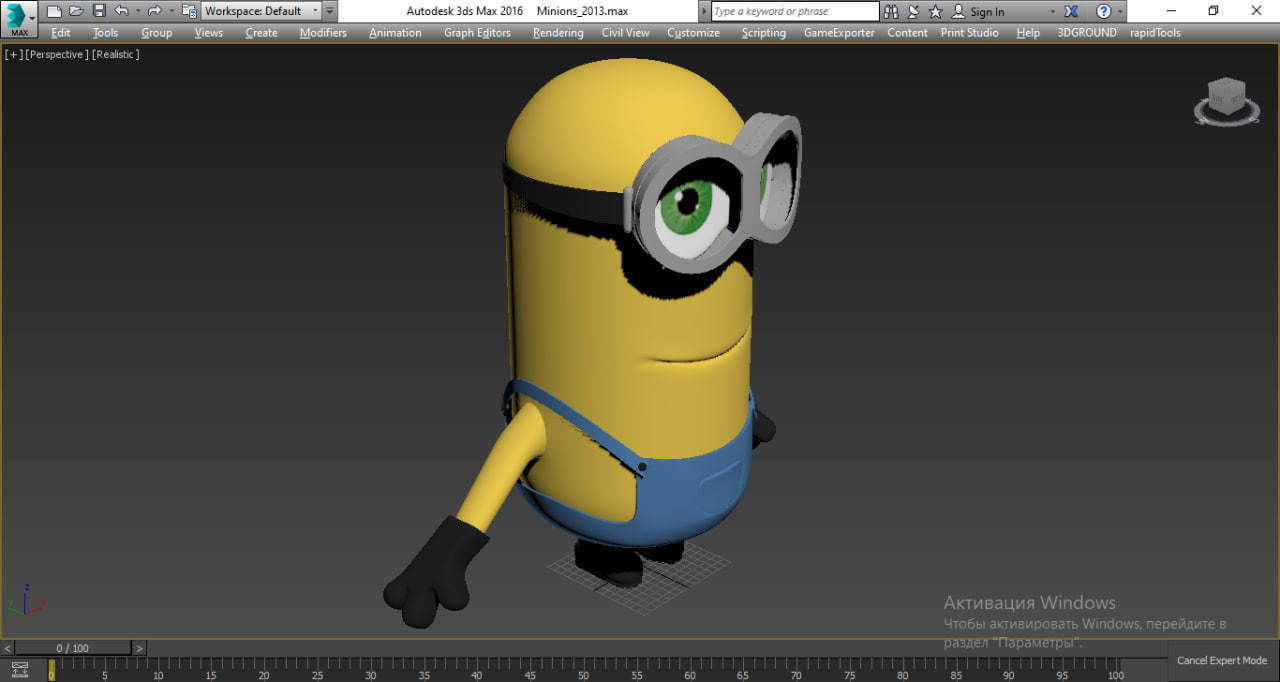Screen dimensions: 1280x682
Task: Open the rapidTools menu
Action: pos(1155,32)
